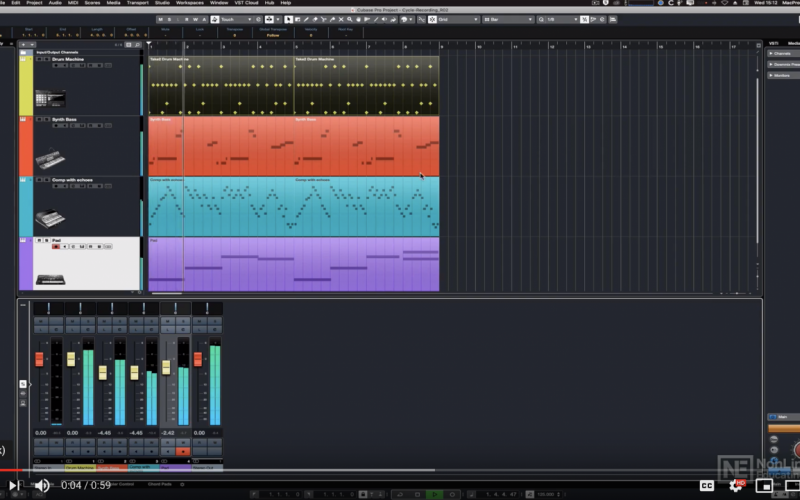Open the VST Cloud menu
Screen dimensions: 800x500
pos(247,3)
